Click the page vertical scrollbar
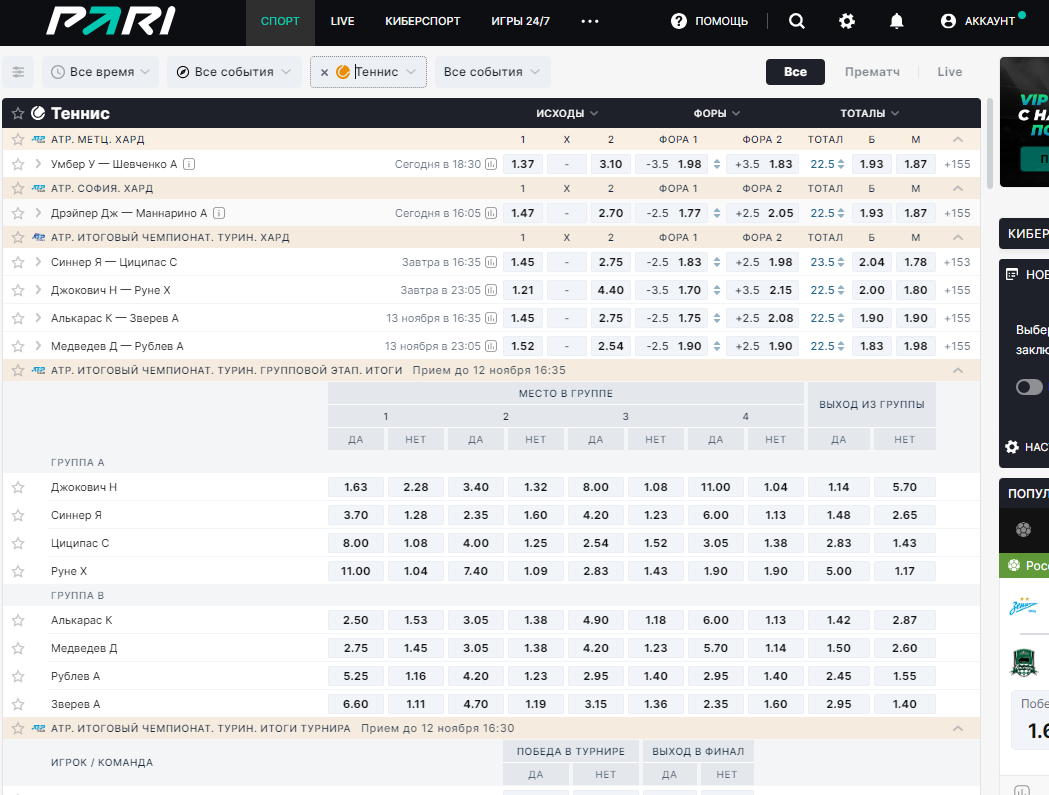 [x=990, y=143]
